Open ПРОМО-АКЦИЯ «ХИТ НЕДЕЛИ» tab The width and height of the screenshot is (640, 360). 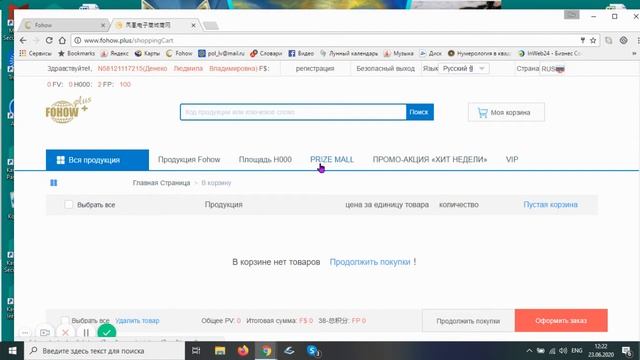pos(430,160)
